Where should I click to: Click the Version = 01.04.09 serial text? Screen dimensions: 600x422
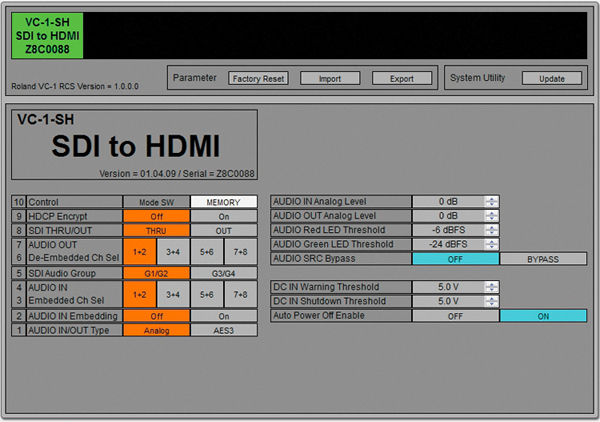[x=177, y=174]
